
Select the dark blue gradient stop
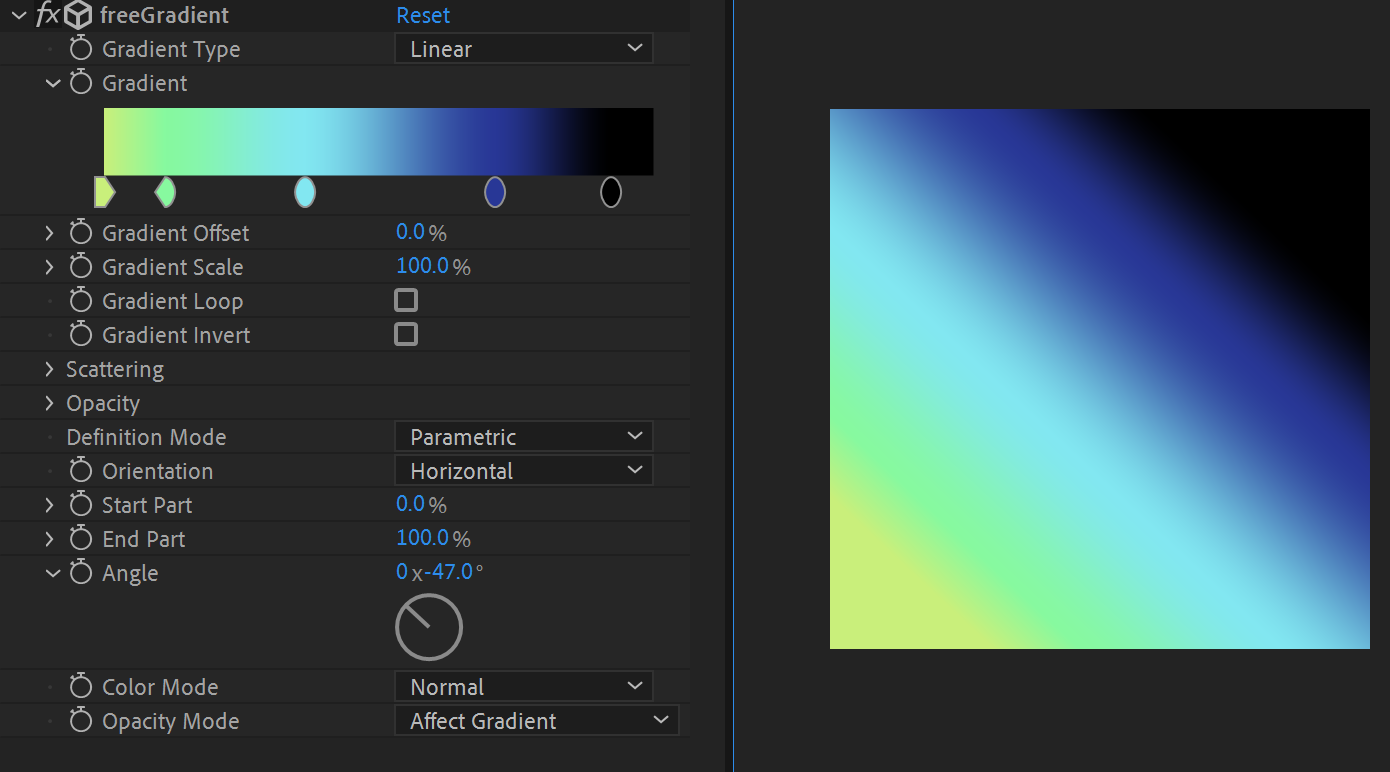[x=495, y=191]
